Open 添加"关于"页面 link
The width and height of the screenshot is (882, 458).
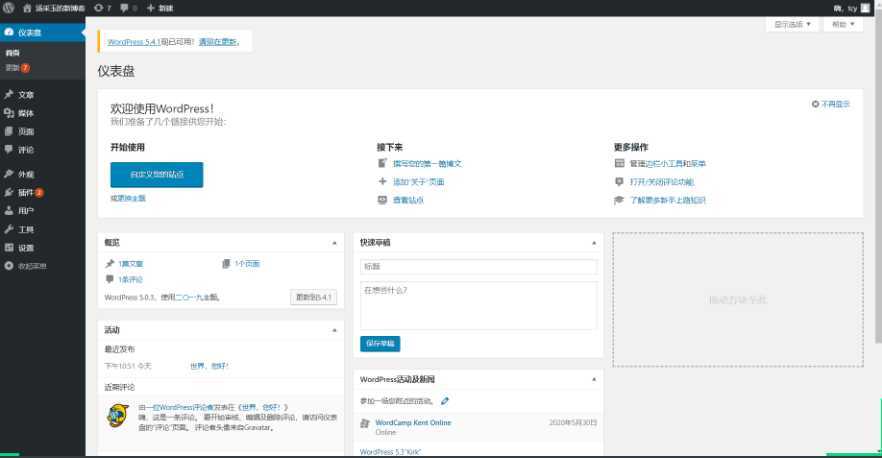pos(418,182)
